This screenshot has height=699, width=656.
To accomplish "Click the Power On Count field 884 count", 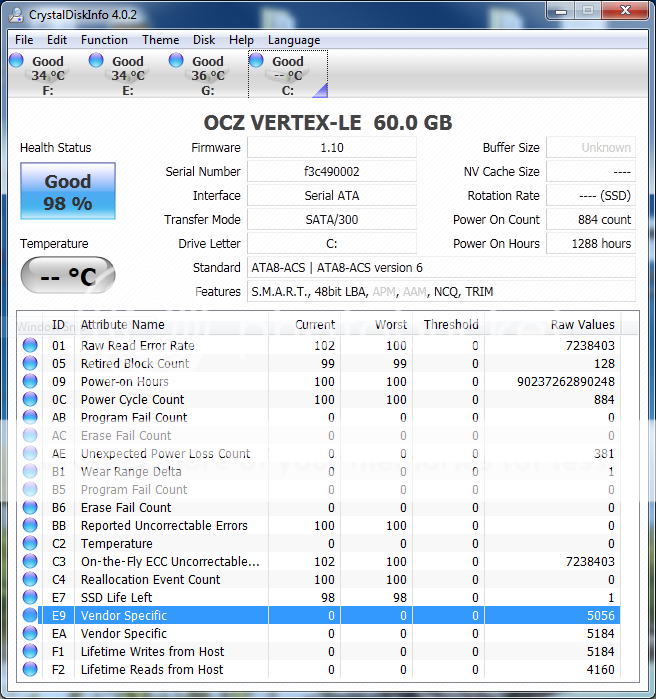I will tap(591, 220).
